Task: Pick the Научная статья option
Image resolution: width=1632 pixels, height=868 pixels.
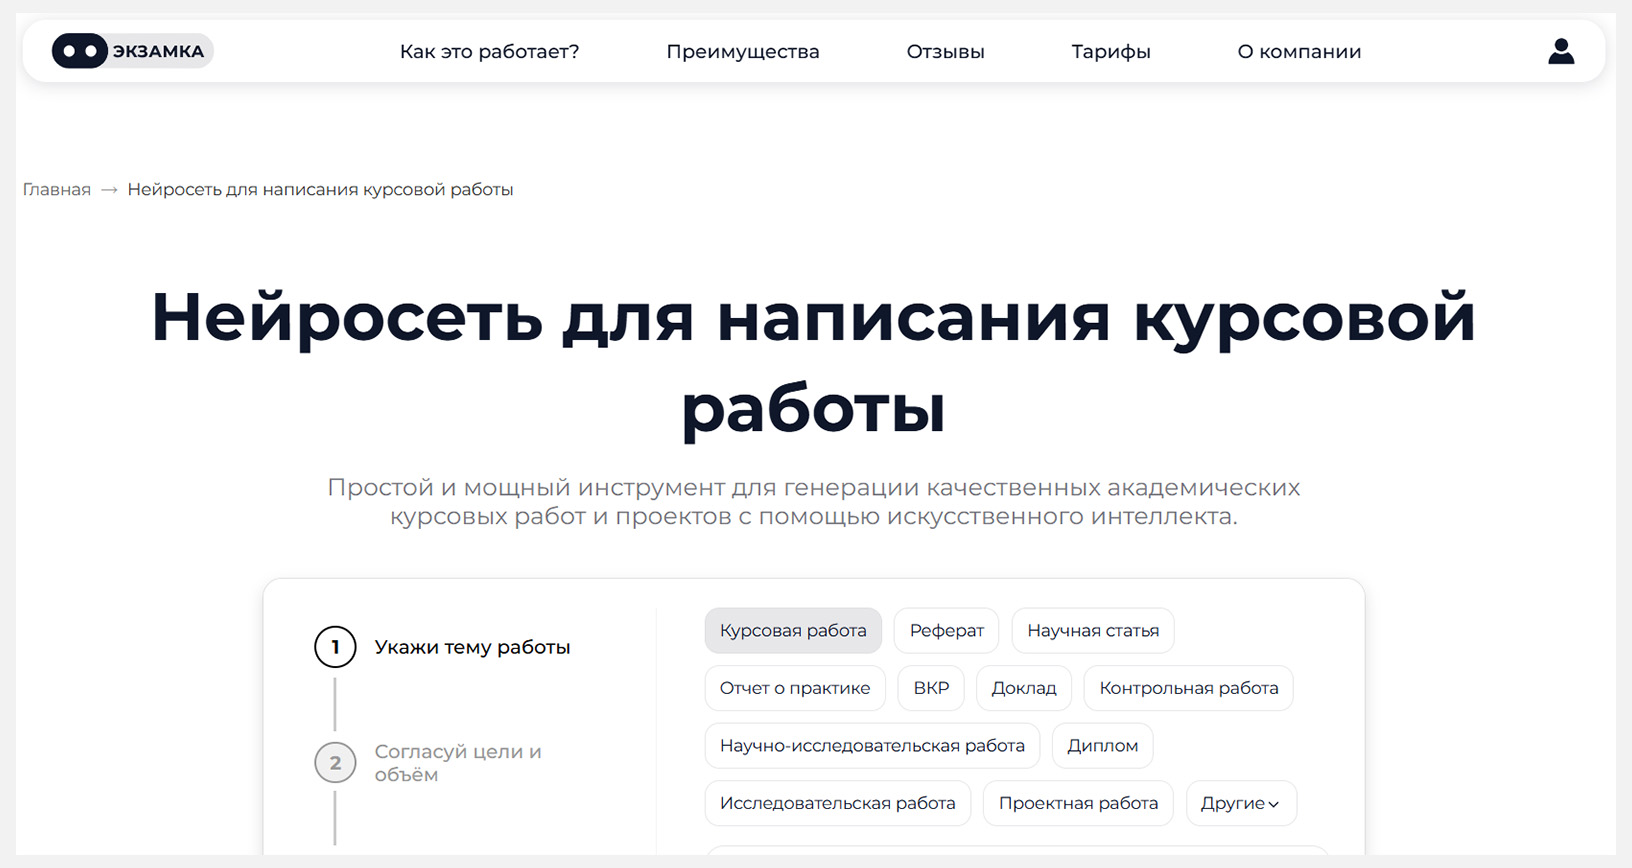Action: [x=1093, y=631]
